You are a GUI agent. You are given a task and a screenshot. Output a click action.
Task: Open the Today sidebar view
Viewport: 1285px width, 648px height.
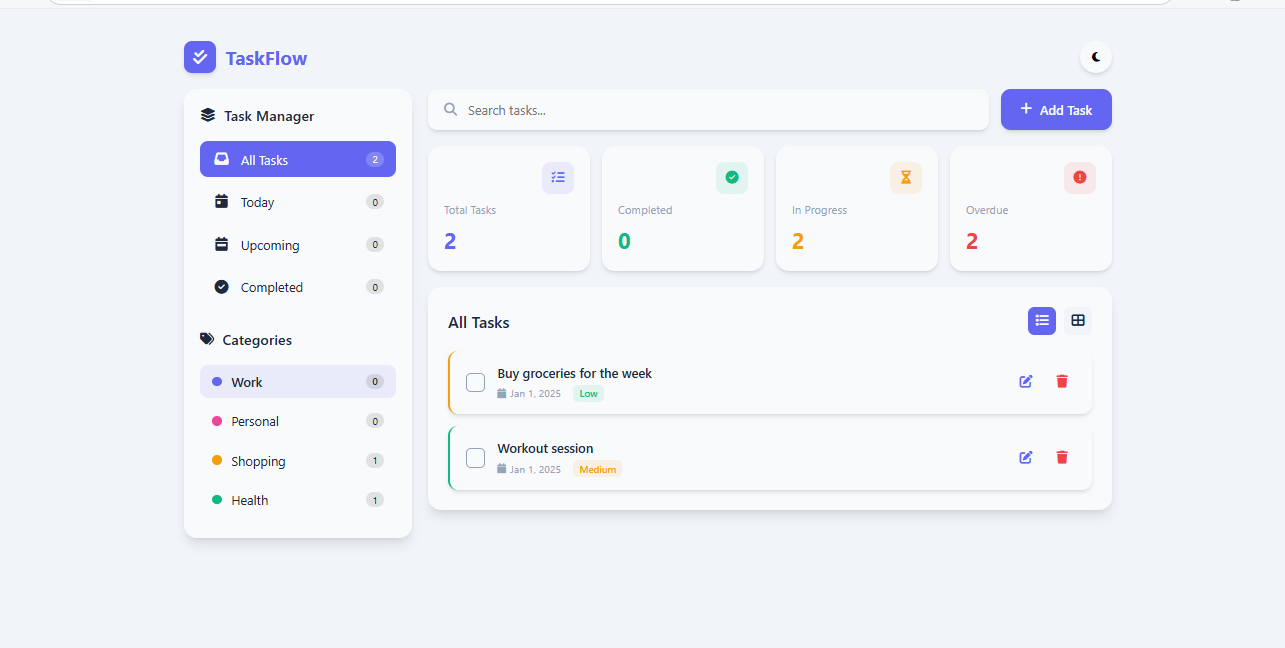298,202
